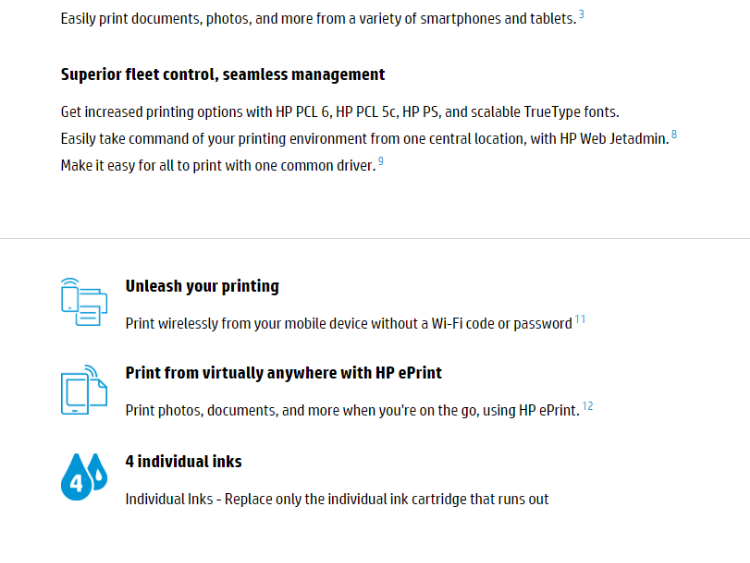Click the wireless mobile printing icon
Image resolution: width=750 pixels, height=563 pixels.
point(84,302)
